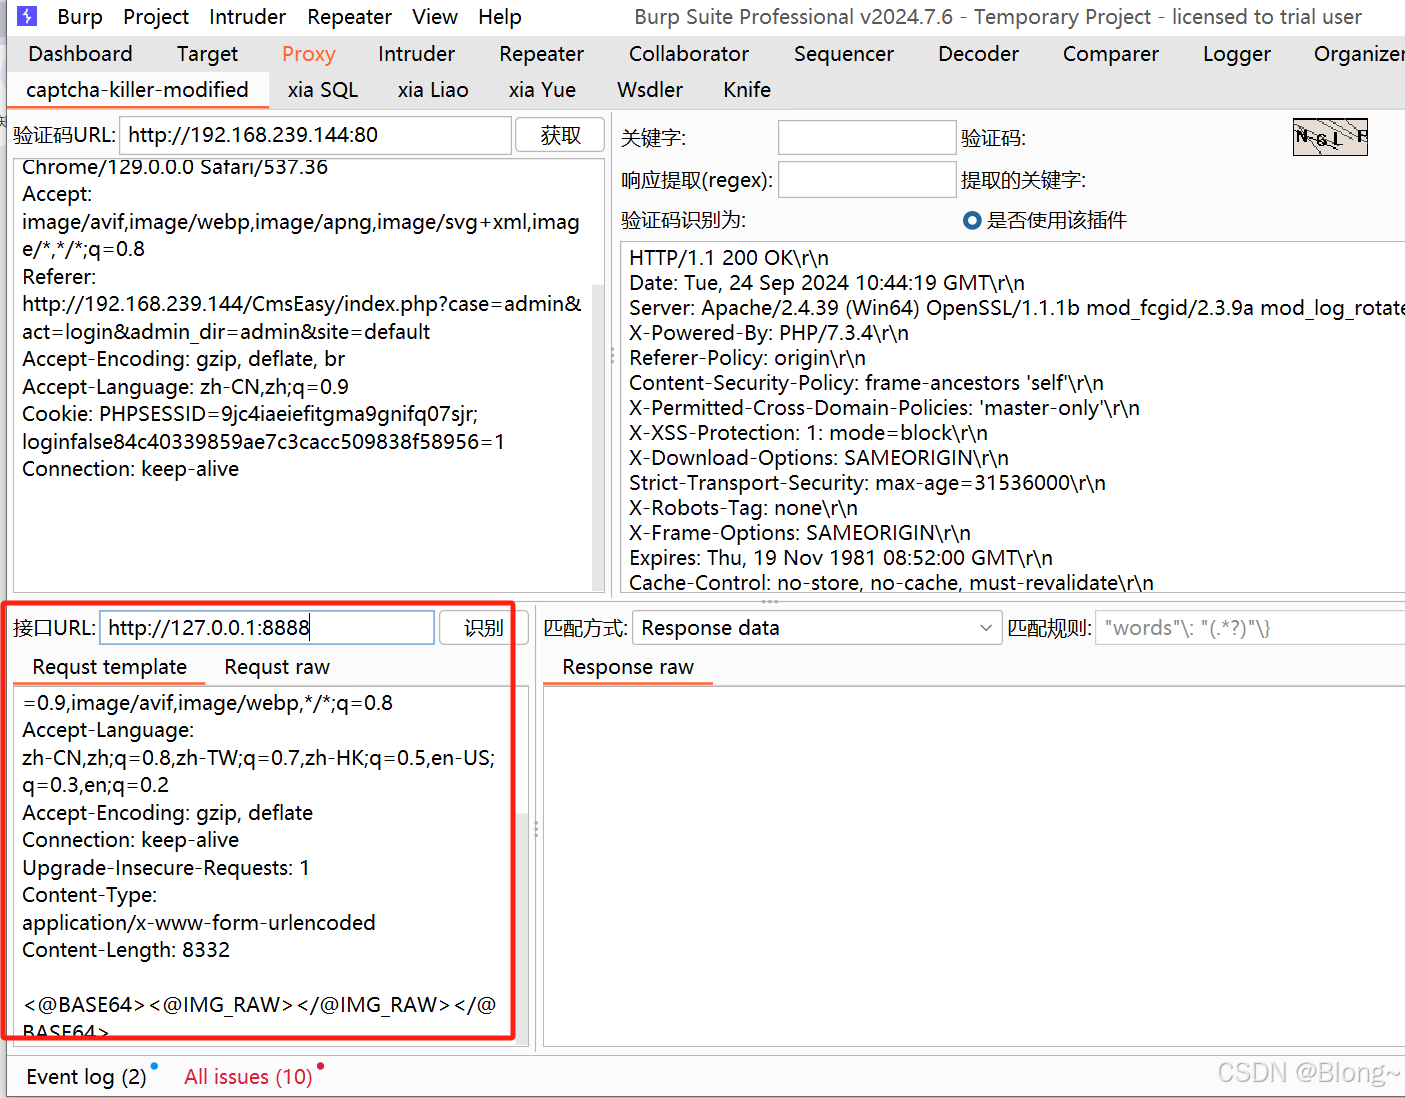The width and height of the screenshot is (1405, 1098).
Task: Click the 接口URL input field
Action: 267,628
